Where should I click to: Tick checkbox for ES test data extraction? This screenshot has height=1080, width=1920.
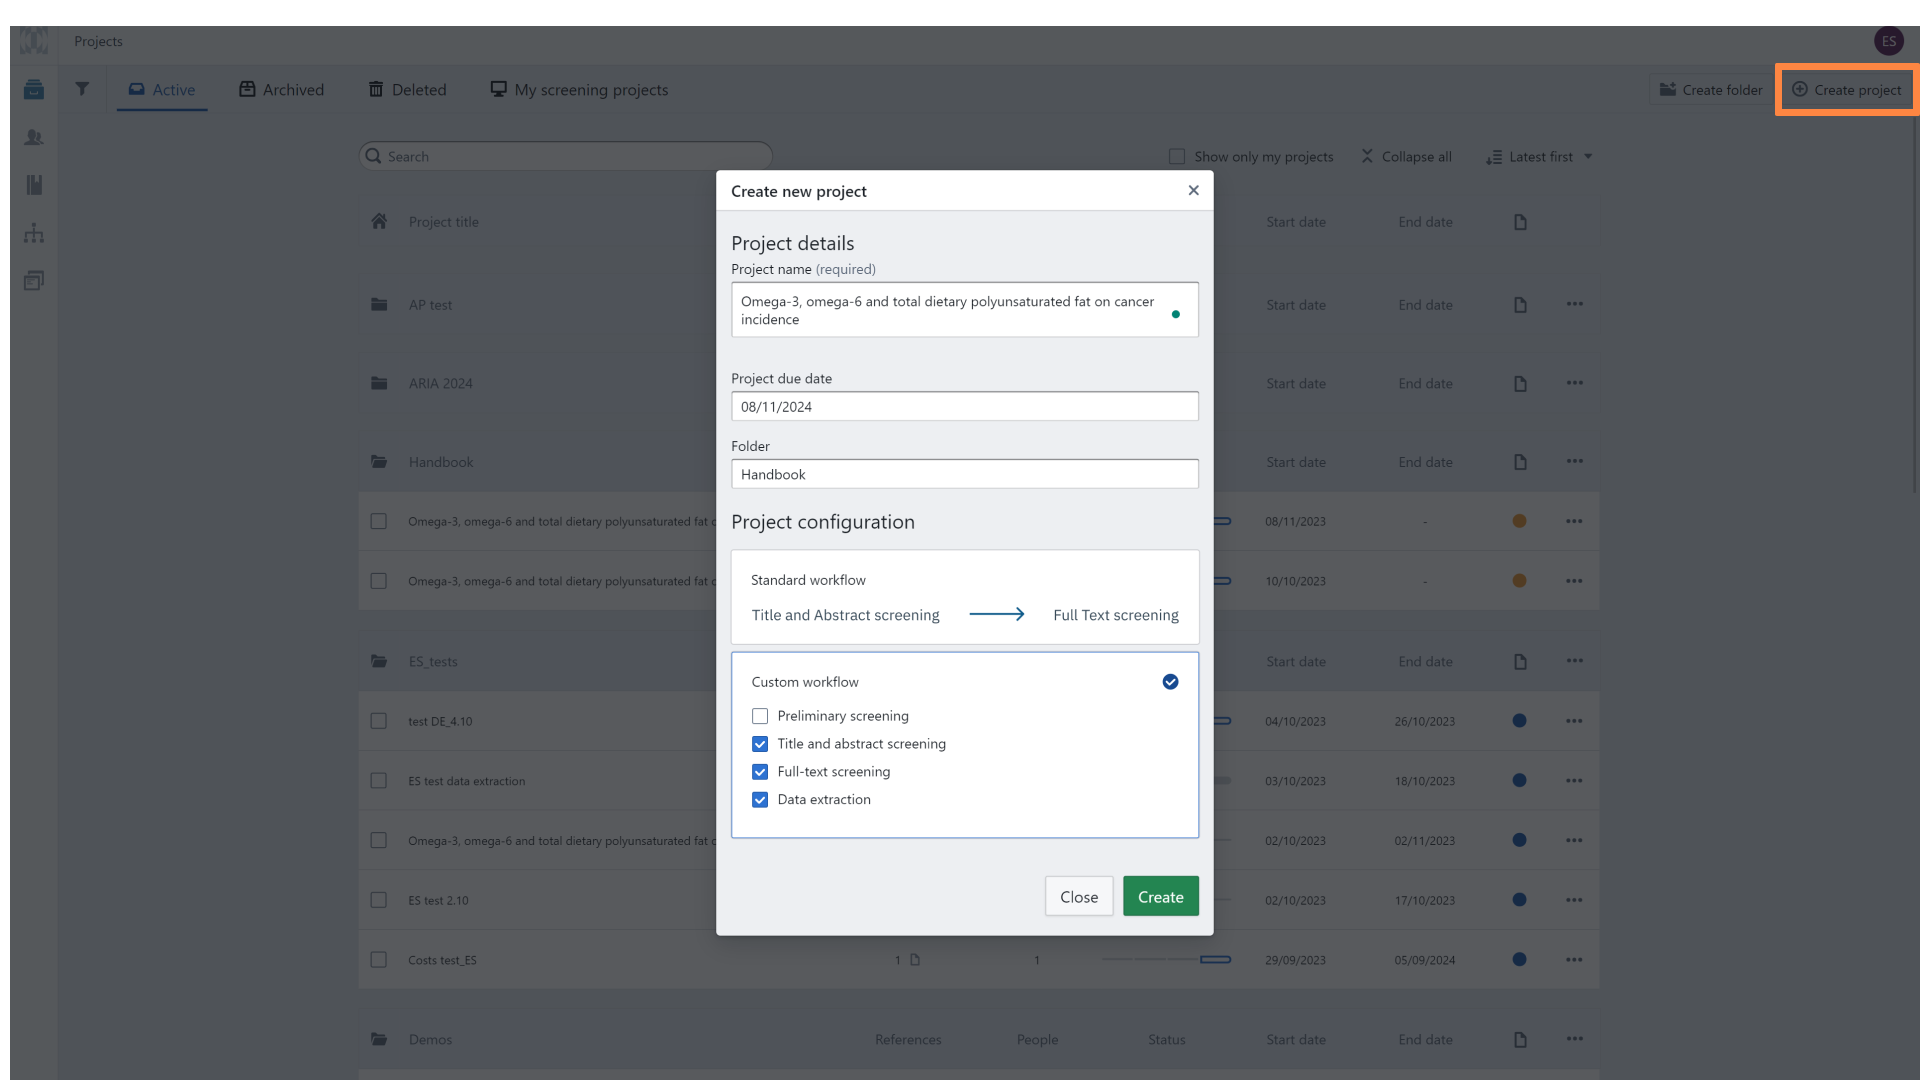pos(378,781)
